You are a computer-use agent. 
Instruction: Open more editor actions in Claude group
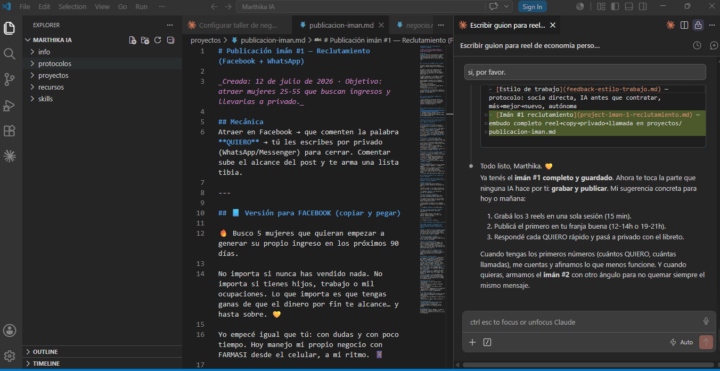pos(712,25)
